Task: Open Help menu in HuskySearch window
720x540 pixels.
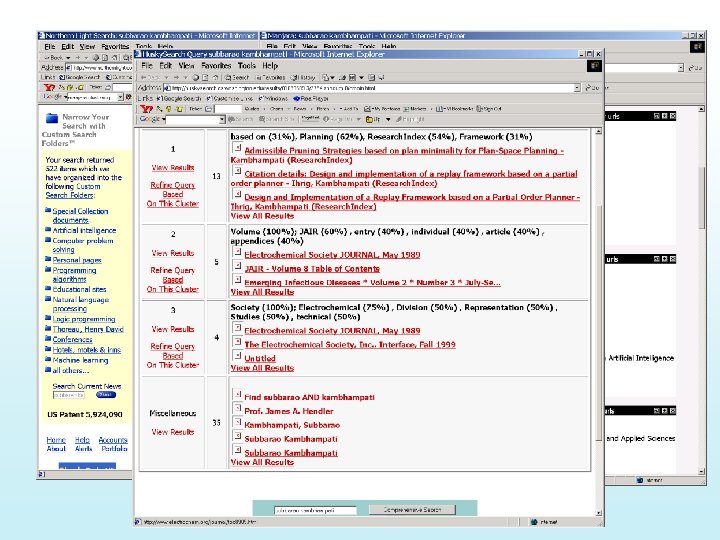Action: [x=270, y=66]
